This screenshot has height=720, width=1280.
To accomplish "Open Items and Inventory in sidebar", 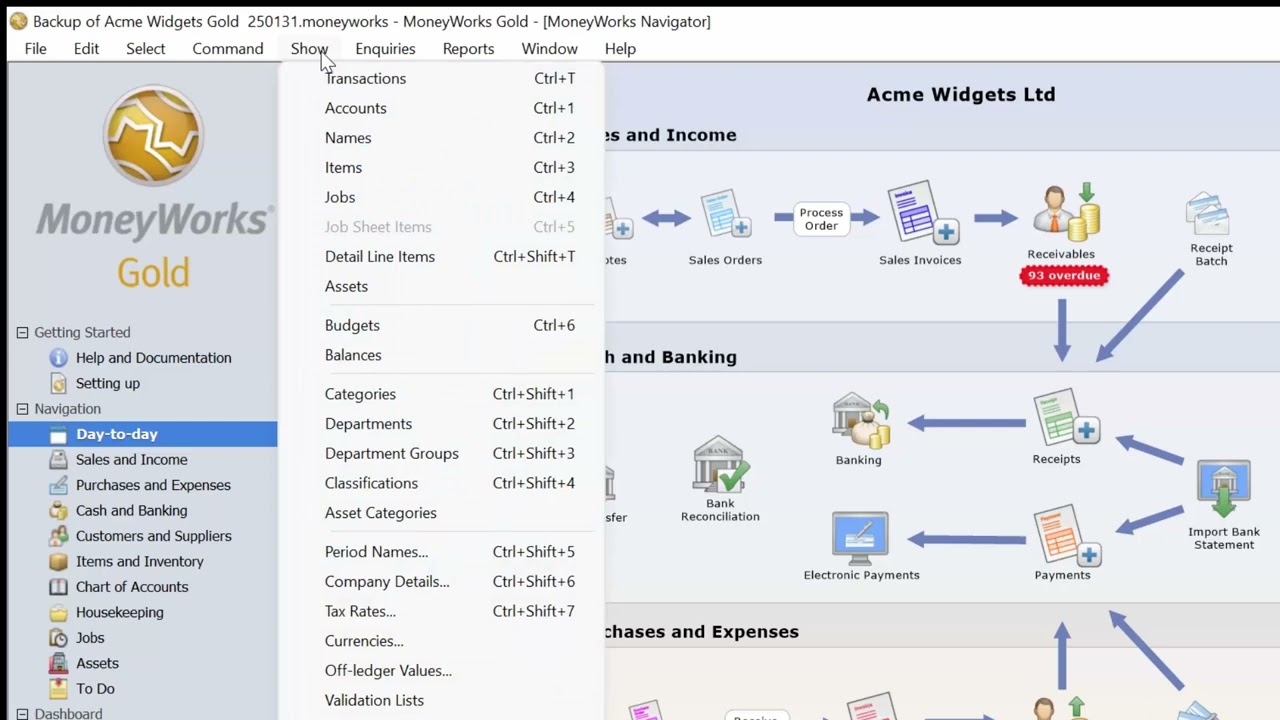I will pos(140,562).
